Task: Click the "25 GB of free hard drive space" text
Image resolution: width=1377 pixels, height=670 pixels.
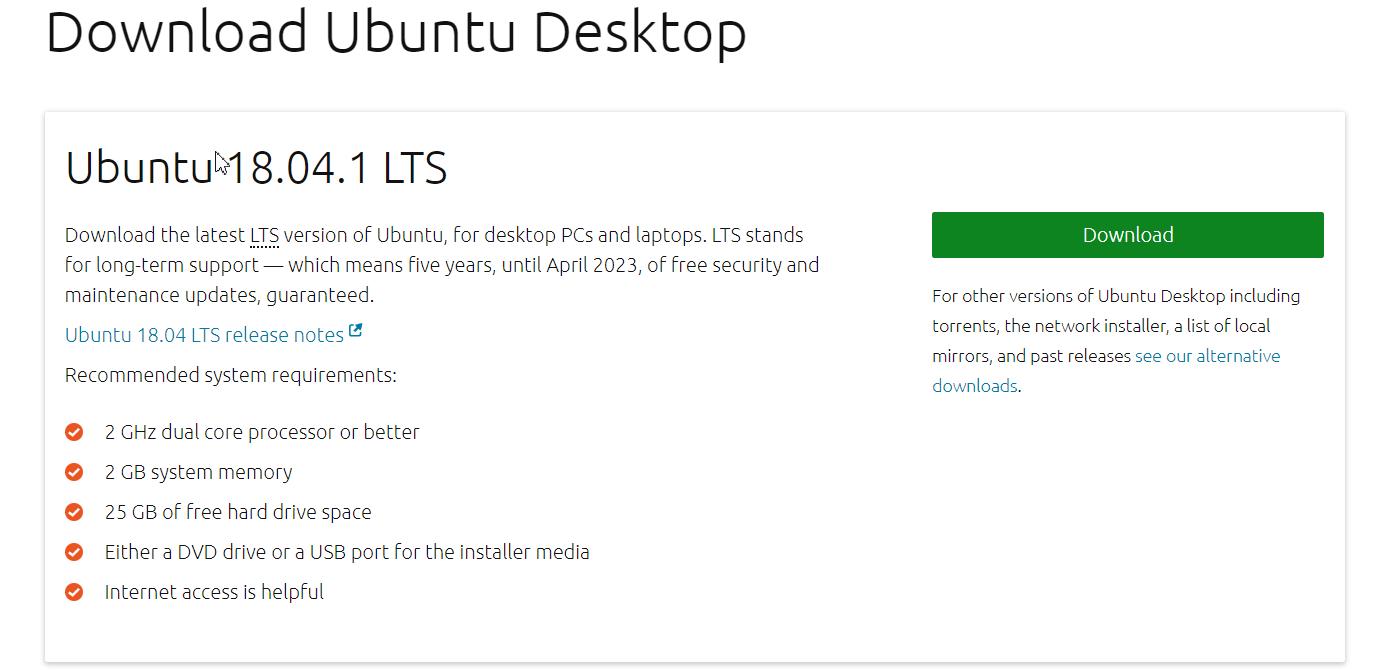Action: click(238, 511)
